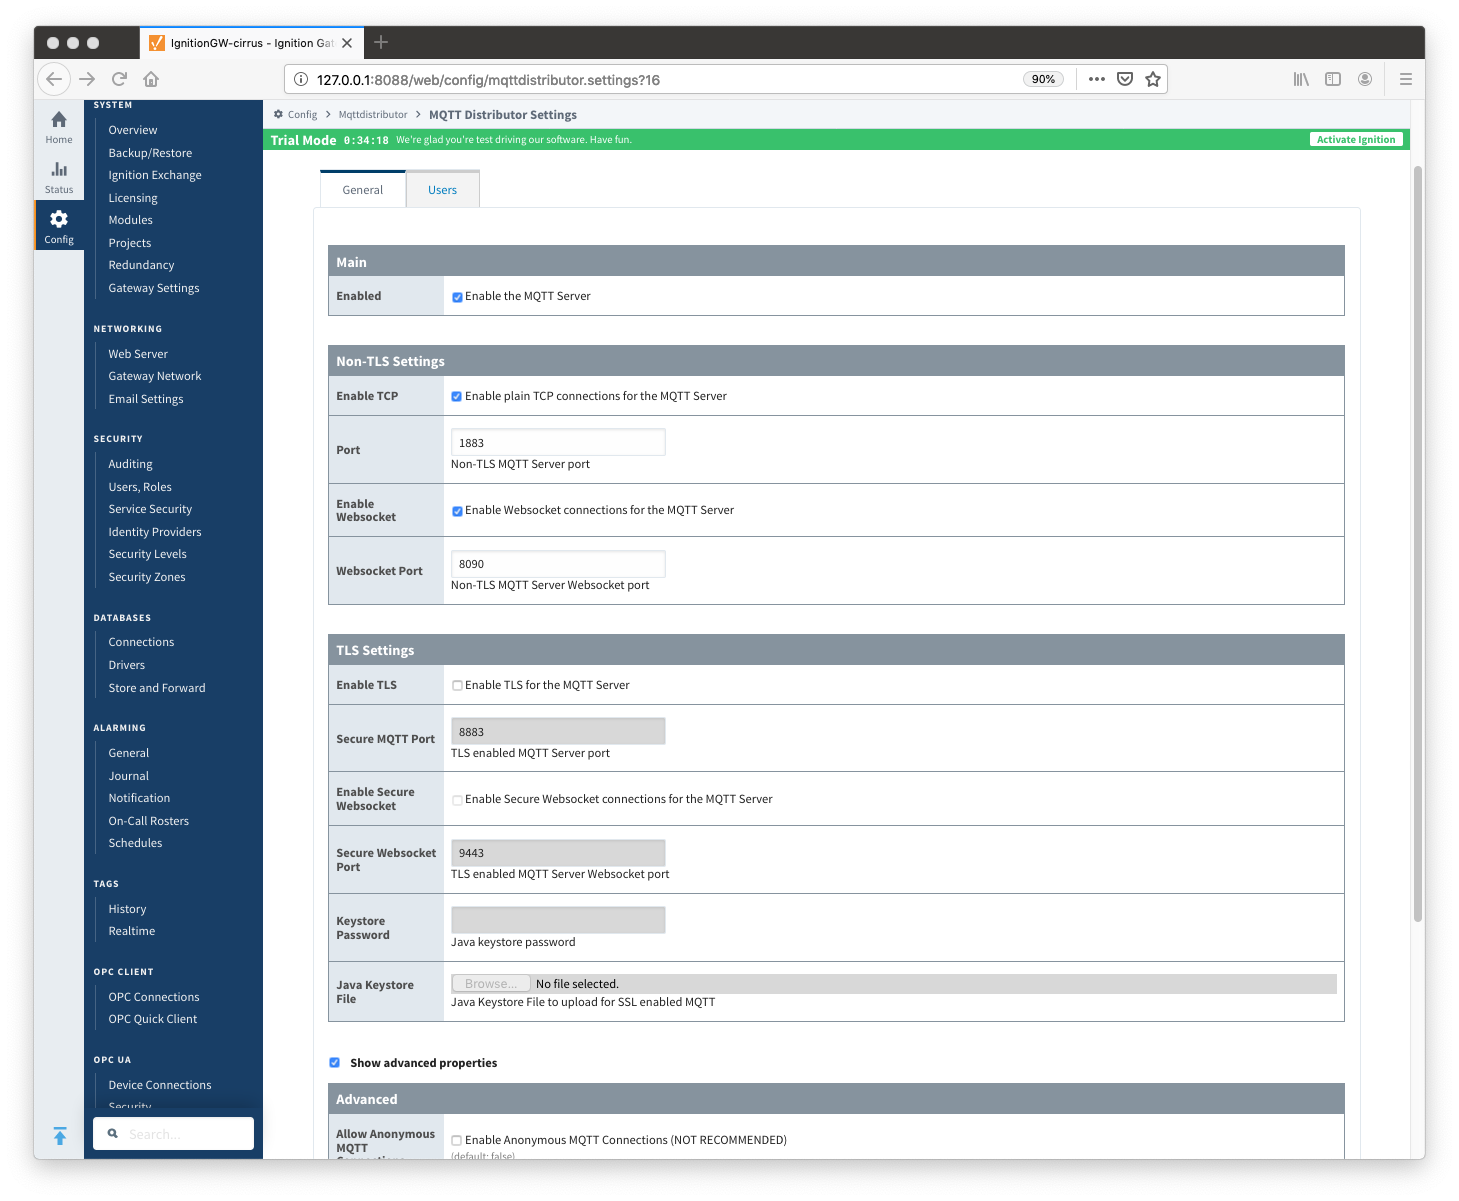Toggle Enable the MQTT Server checkbox
The image size is (1459, 1201).
point(457,297)
